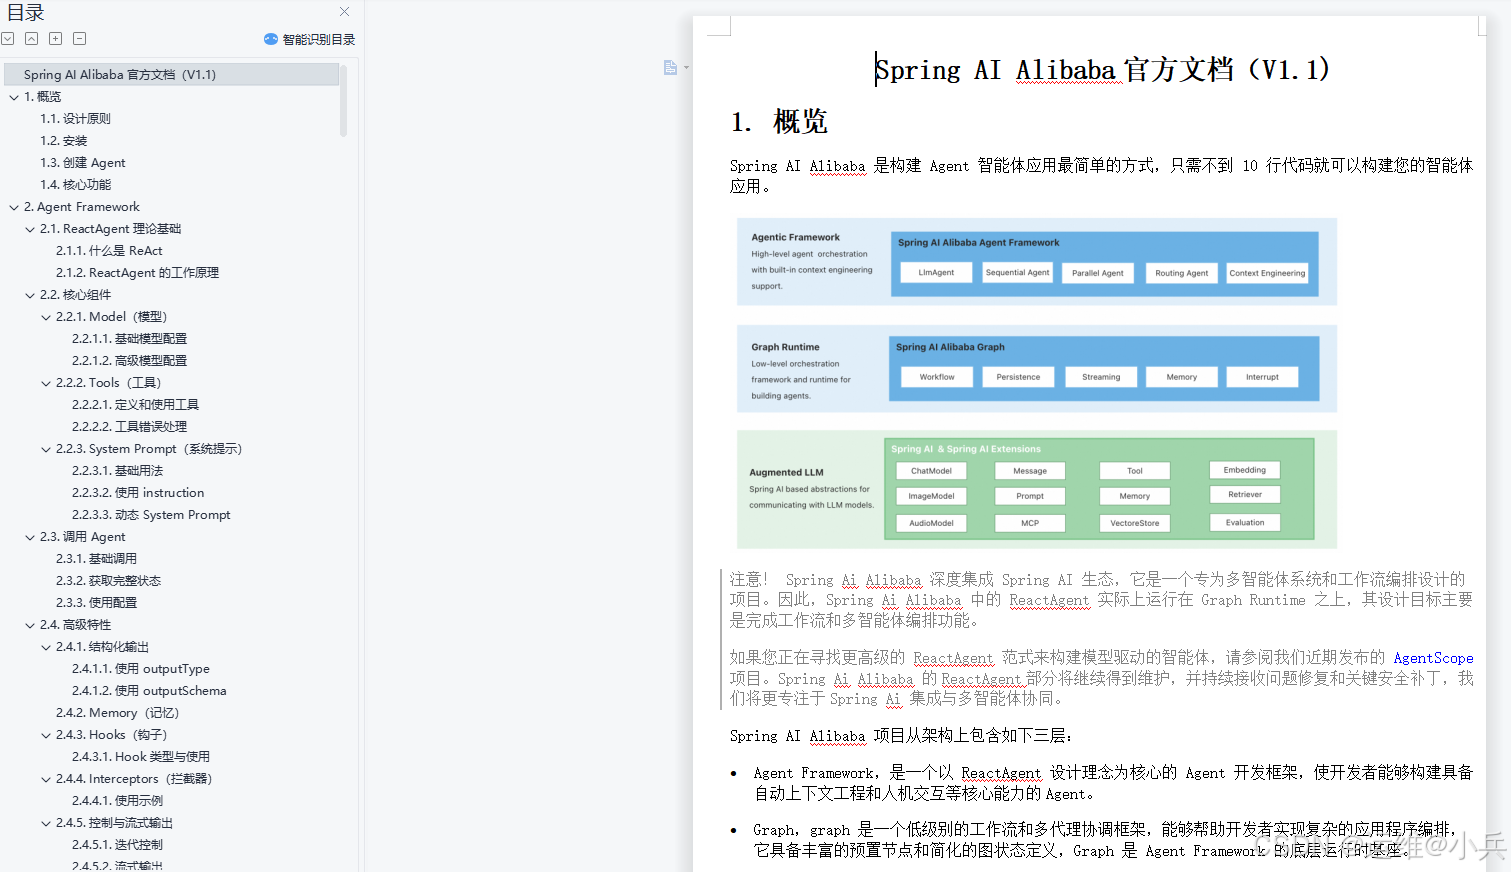Go to 2.3.3. 使用配置
This screenshot has height=872, width=1511.
[x=97, y=603]
